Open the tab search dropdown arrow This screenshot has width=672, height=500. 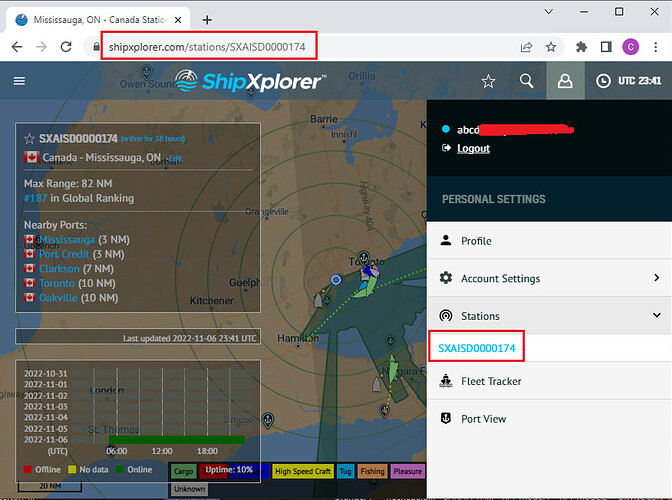tap(549, 12)
